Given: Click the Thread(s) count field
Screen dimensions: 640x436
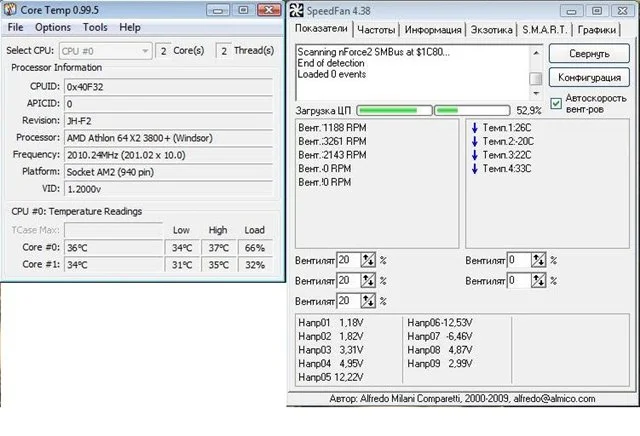Looking at the screenshot, I should pyautogui.click(x=224, y=51).
